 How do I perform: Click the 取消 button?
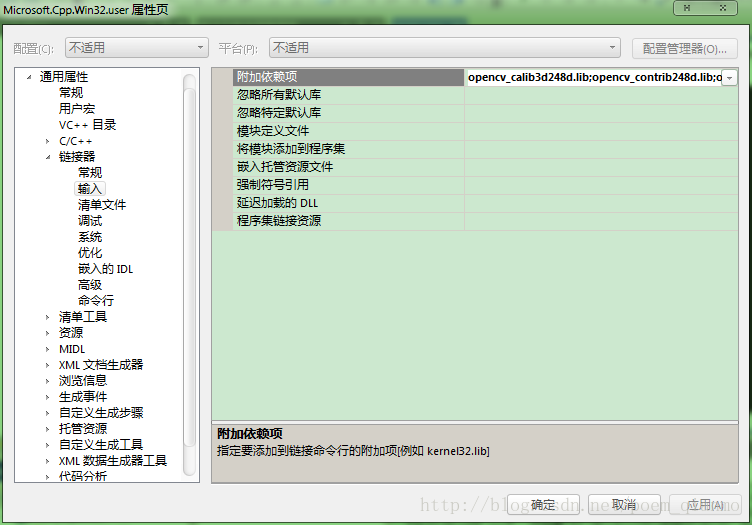pyautogui.click(x=624, y=504)
